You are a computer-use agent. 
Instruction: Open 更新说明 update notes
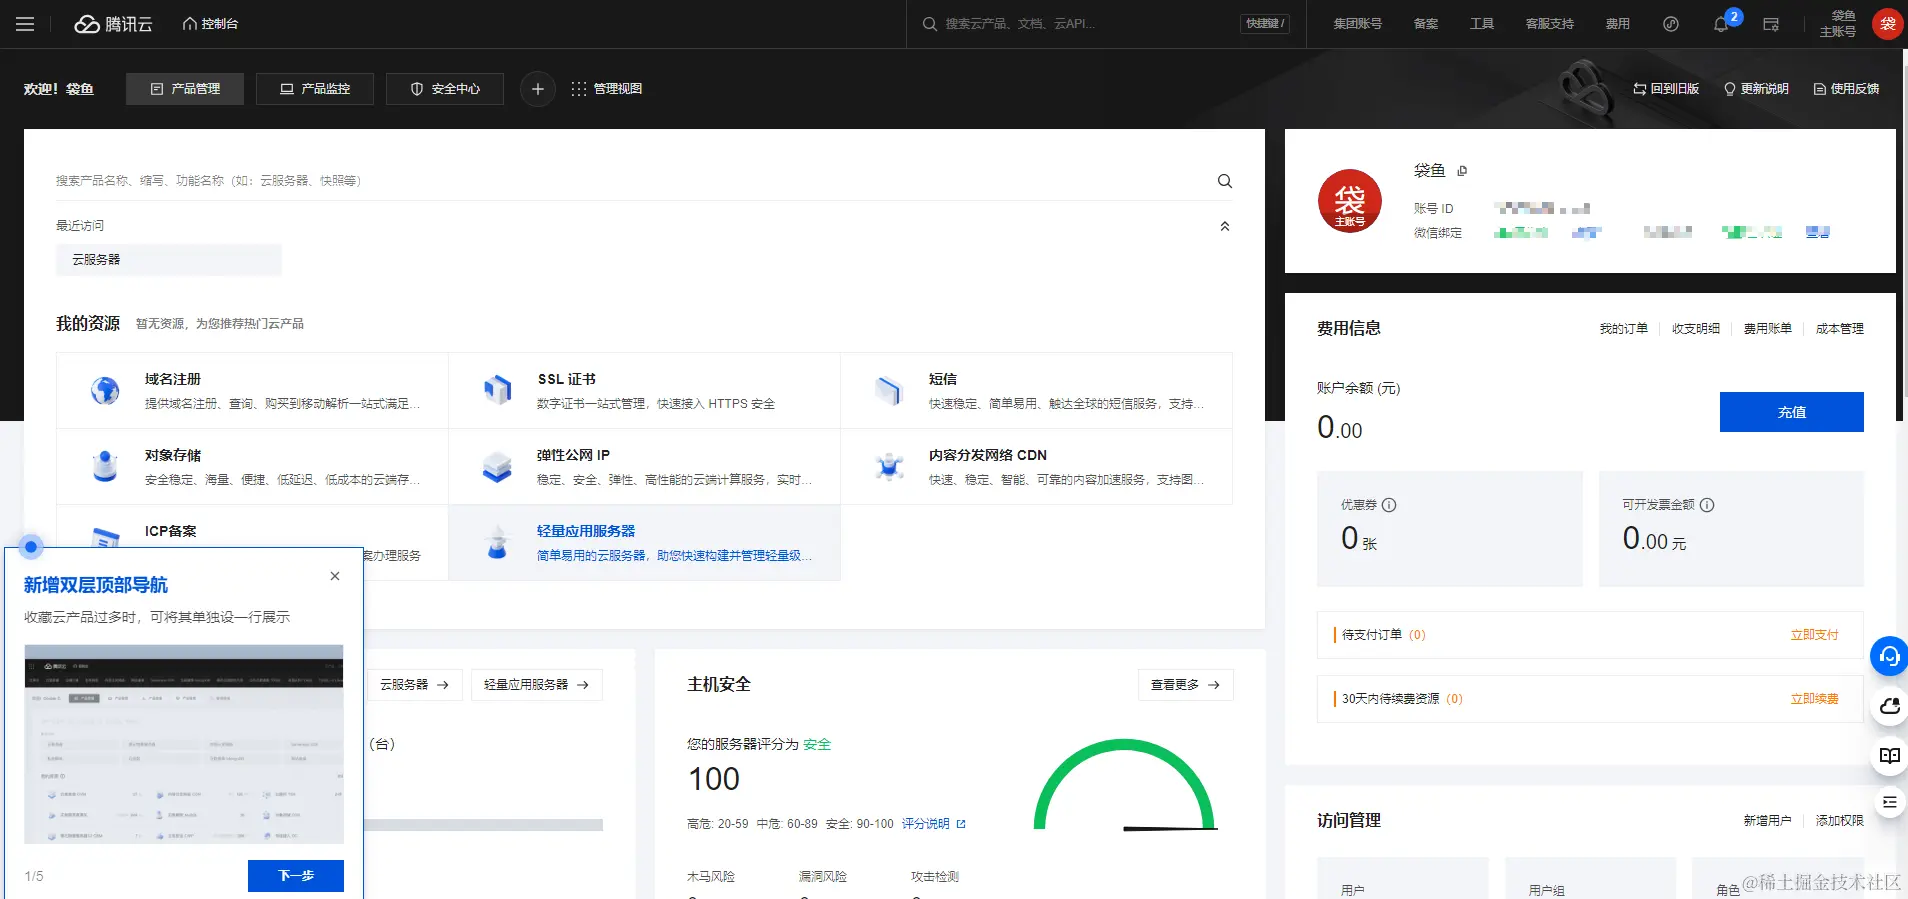(1756, 89)
